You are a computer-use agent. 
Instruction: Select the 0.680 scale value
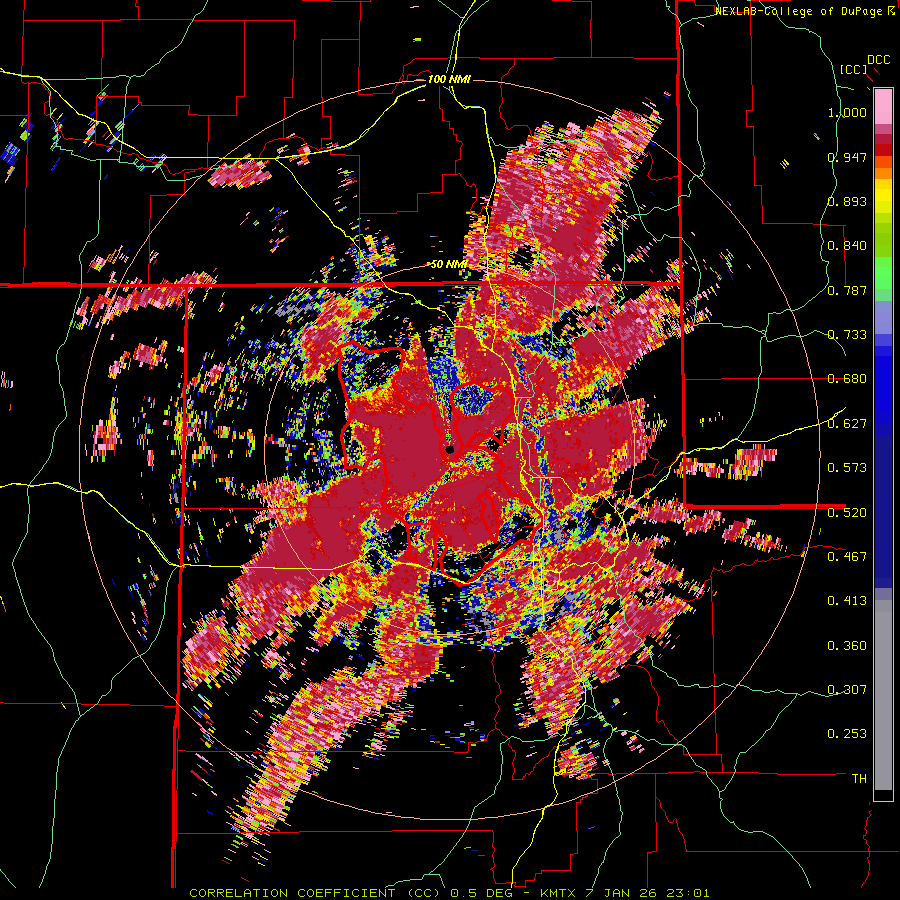click(847, 379)
